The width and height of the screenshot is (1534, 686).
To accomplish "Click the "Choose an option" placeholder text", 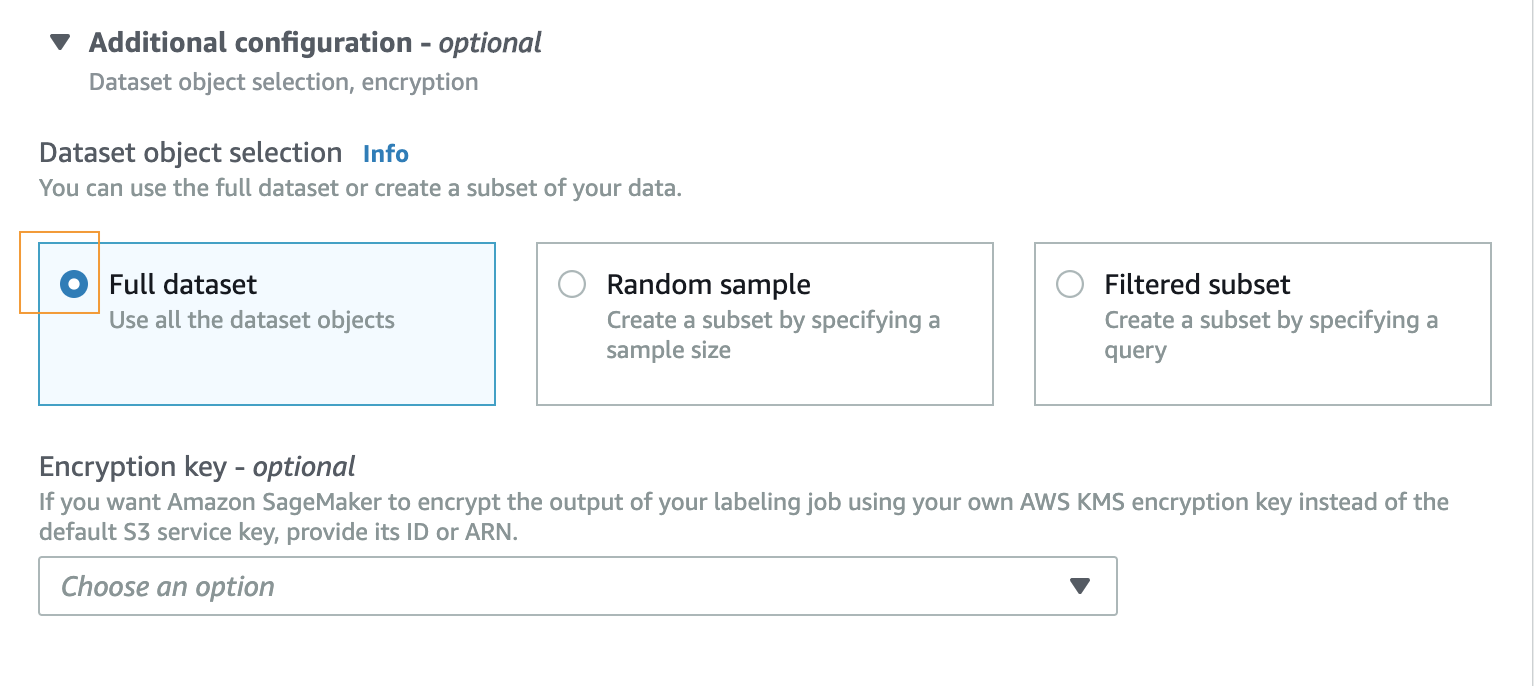I will point(168,587).
